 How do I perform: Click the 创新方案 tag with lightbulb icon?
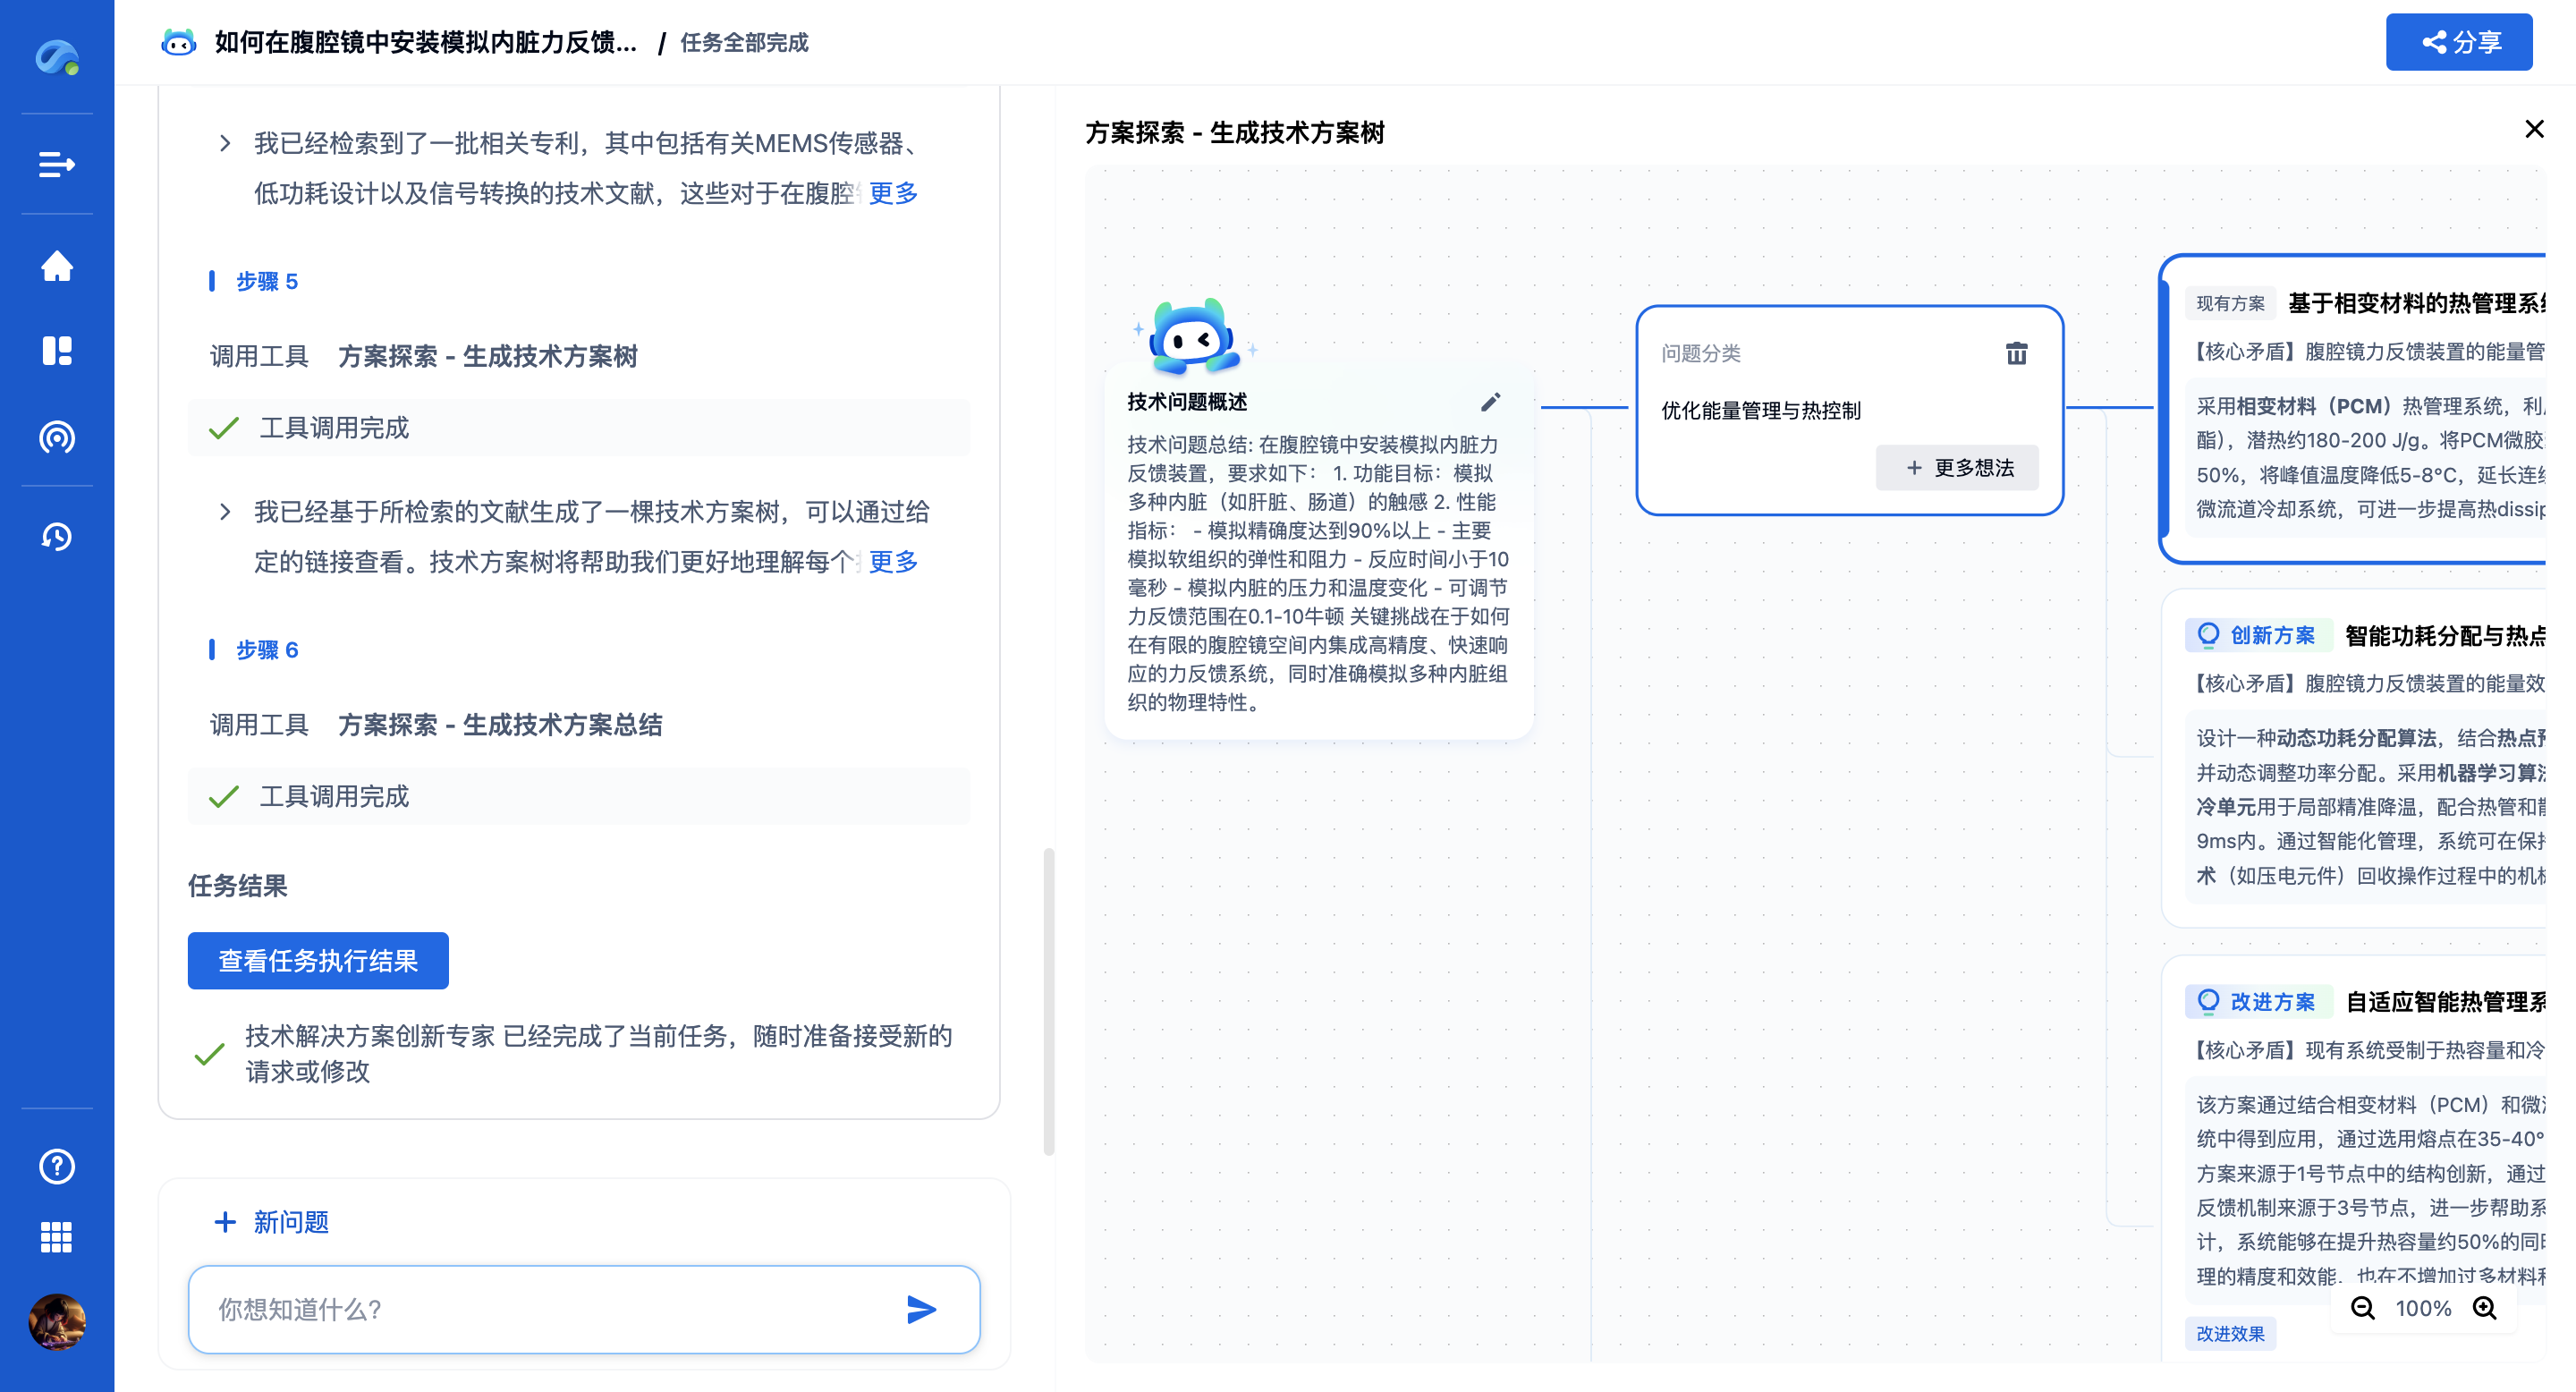[2259, 635]
